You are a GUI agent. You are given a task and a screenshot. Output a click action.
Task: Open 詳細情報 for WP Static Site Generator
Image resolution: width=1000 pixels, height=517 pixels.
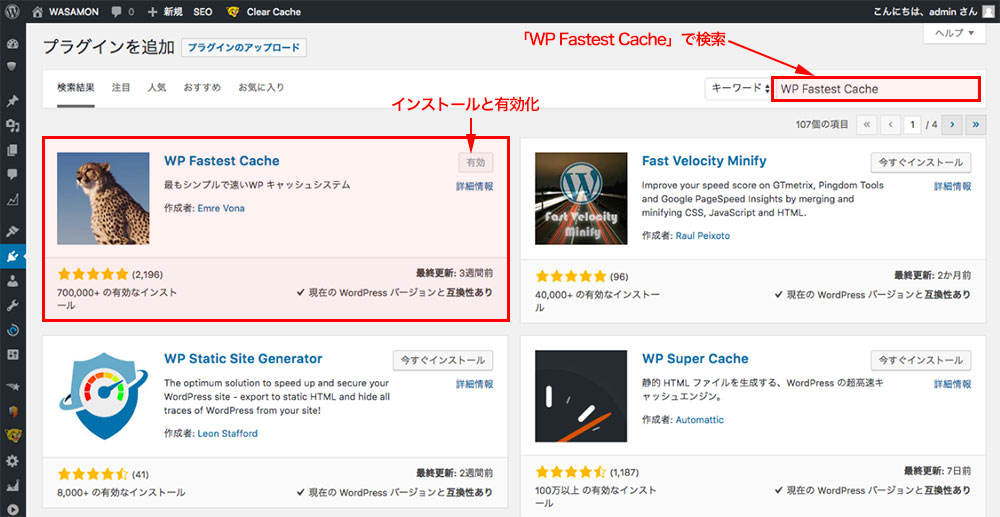[x=474, y=384]
